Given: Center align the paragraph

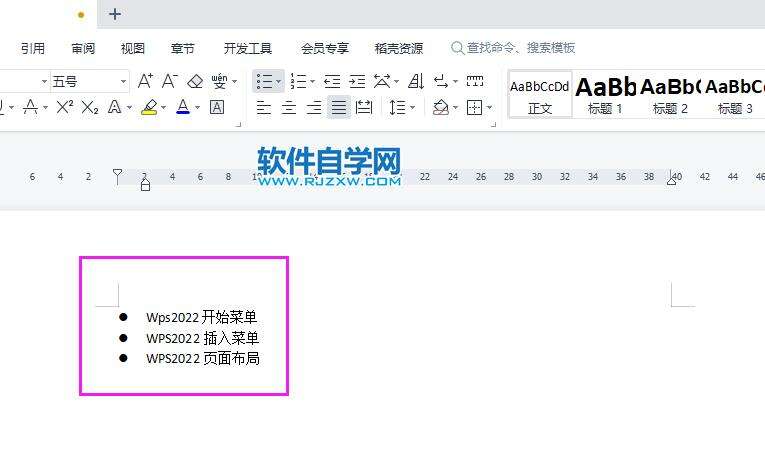Looking at the screenshot, I should coord(289,107).
